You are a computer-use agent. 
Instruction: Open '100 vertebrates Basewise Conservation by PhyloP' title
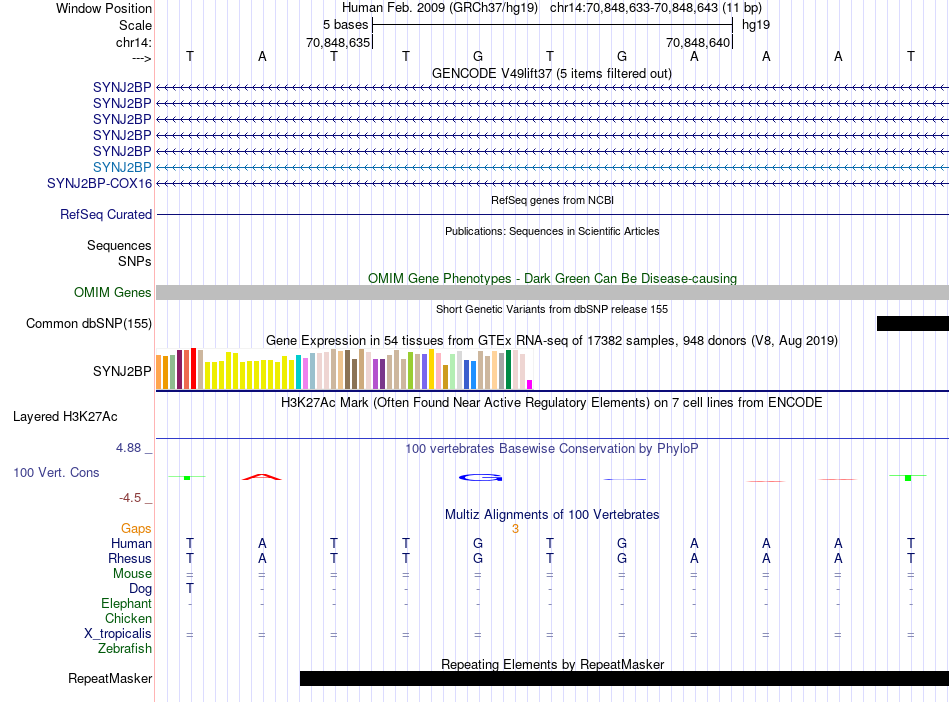(552, 449)
